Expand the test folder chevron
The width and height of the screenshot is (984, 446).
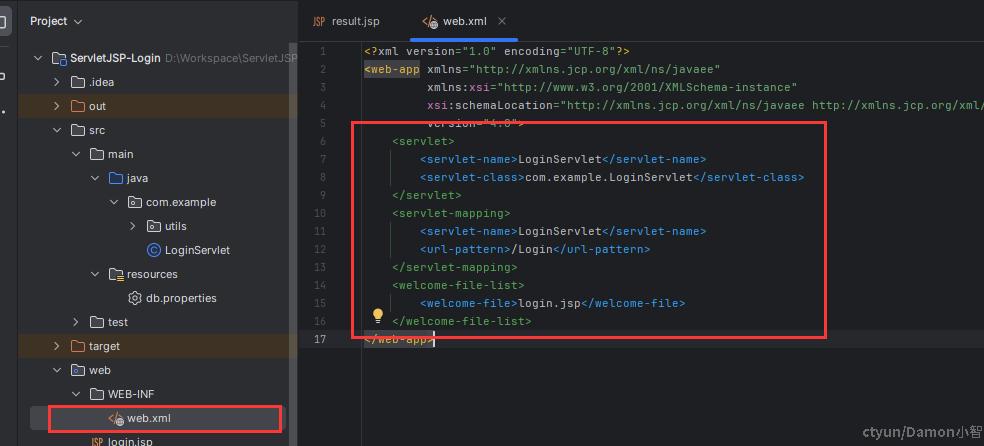pyautogui.click(x=76, y=322)
